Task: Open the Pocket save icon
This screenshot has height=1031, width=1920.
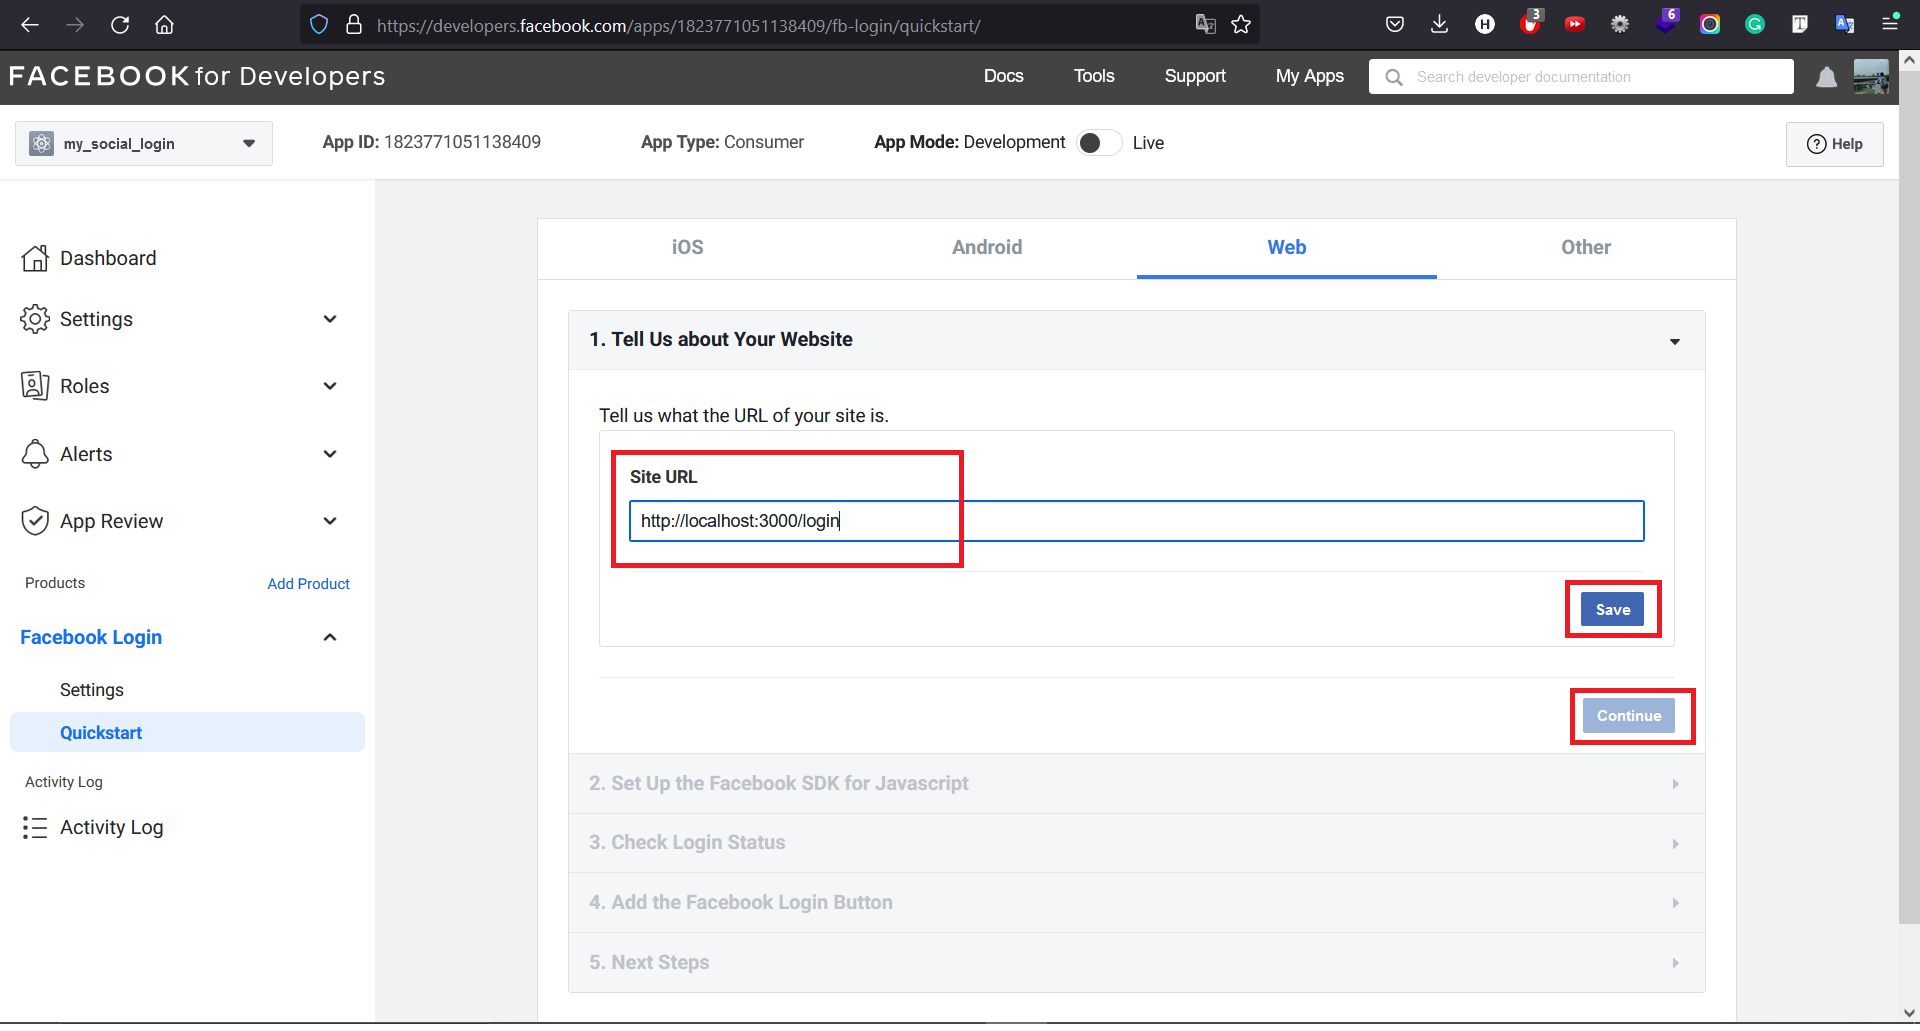Action: click(1395, 25)
